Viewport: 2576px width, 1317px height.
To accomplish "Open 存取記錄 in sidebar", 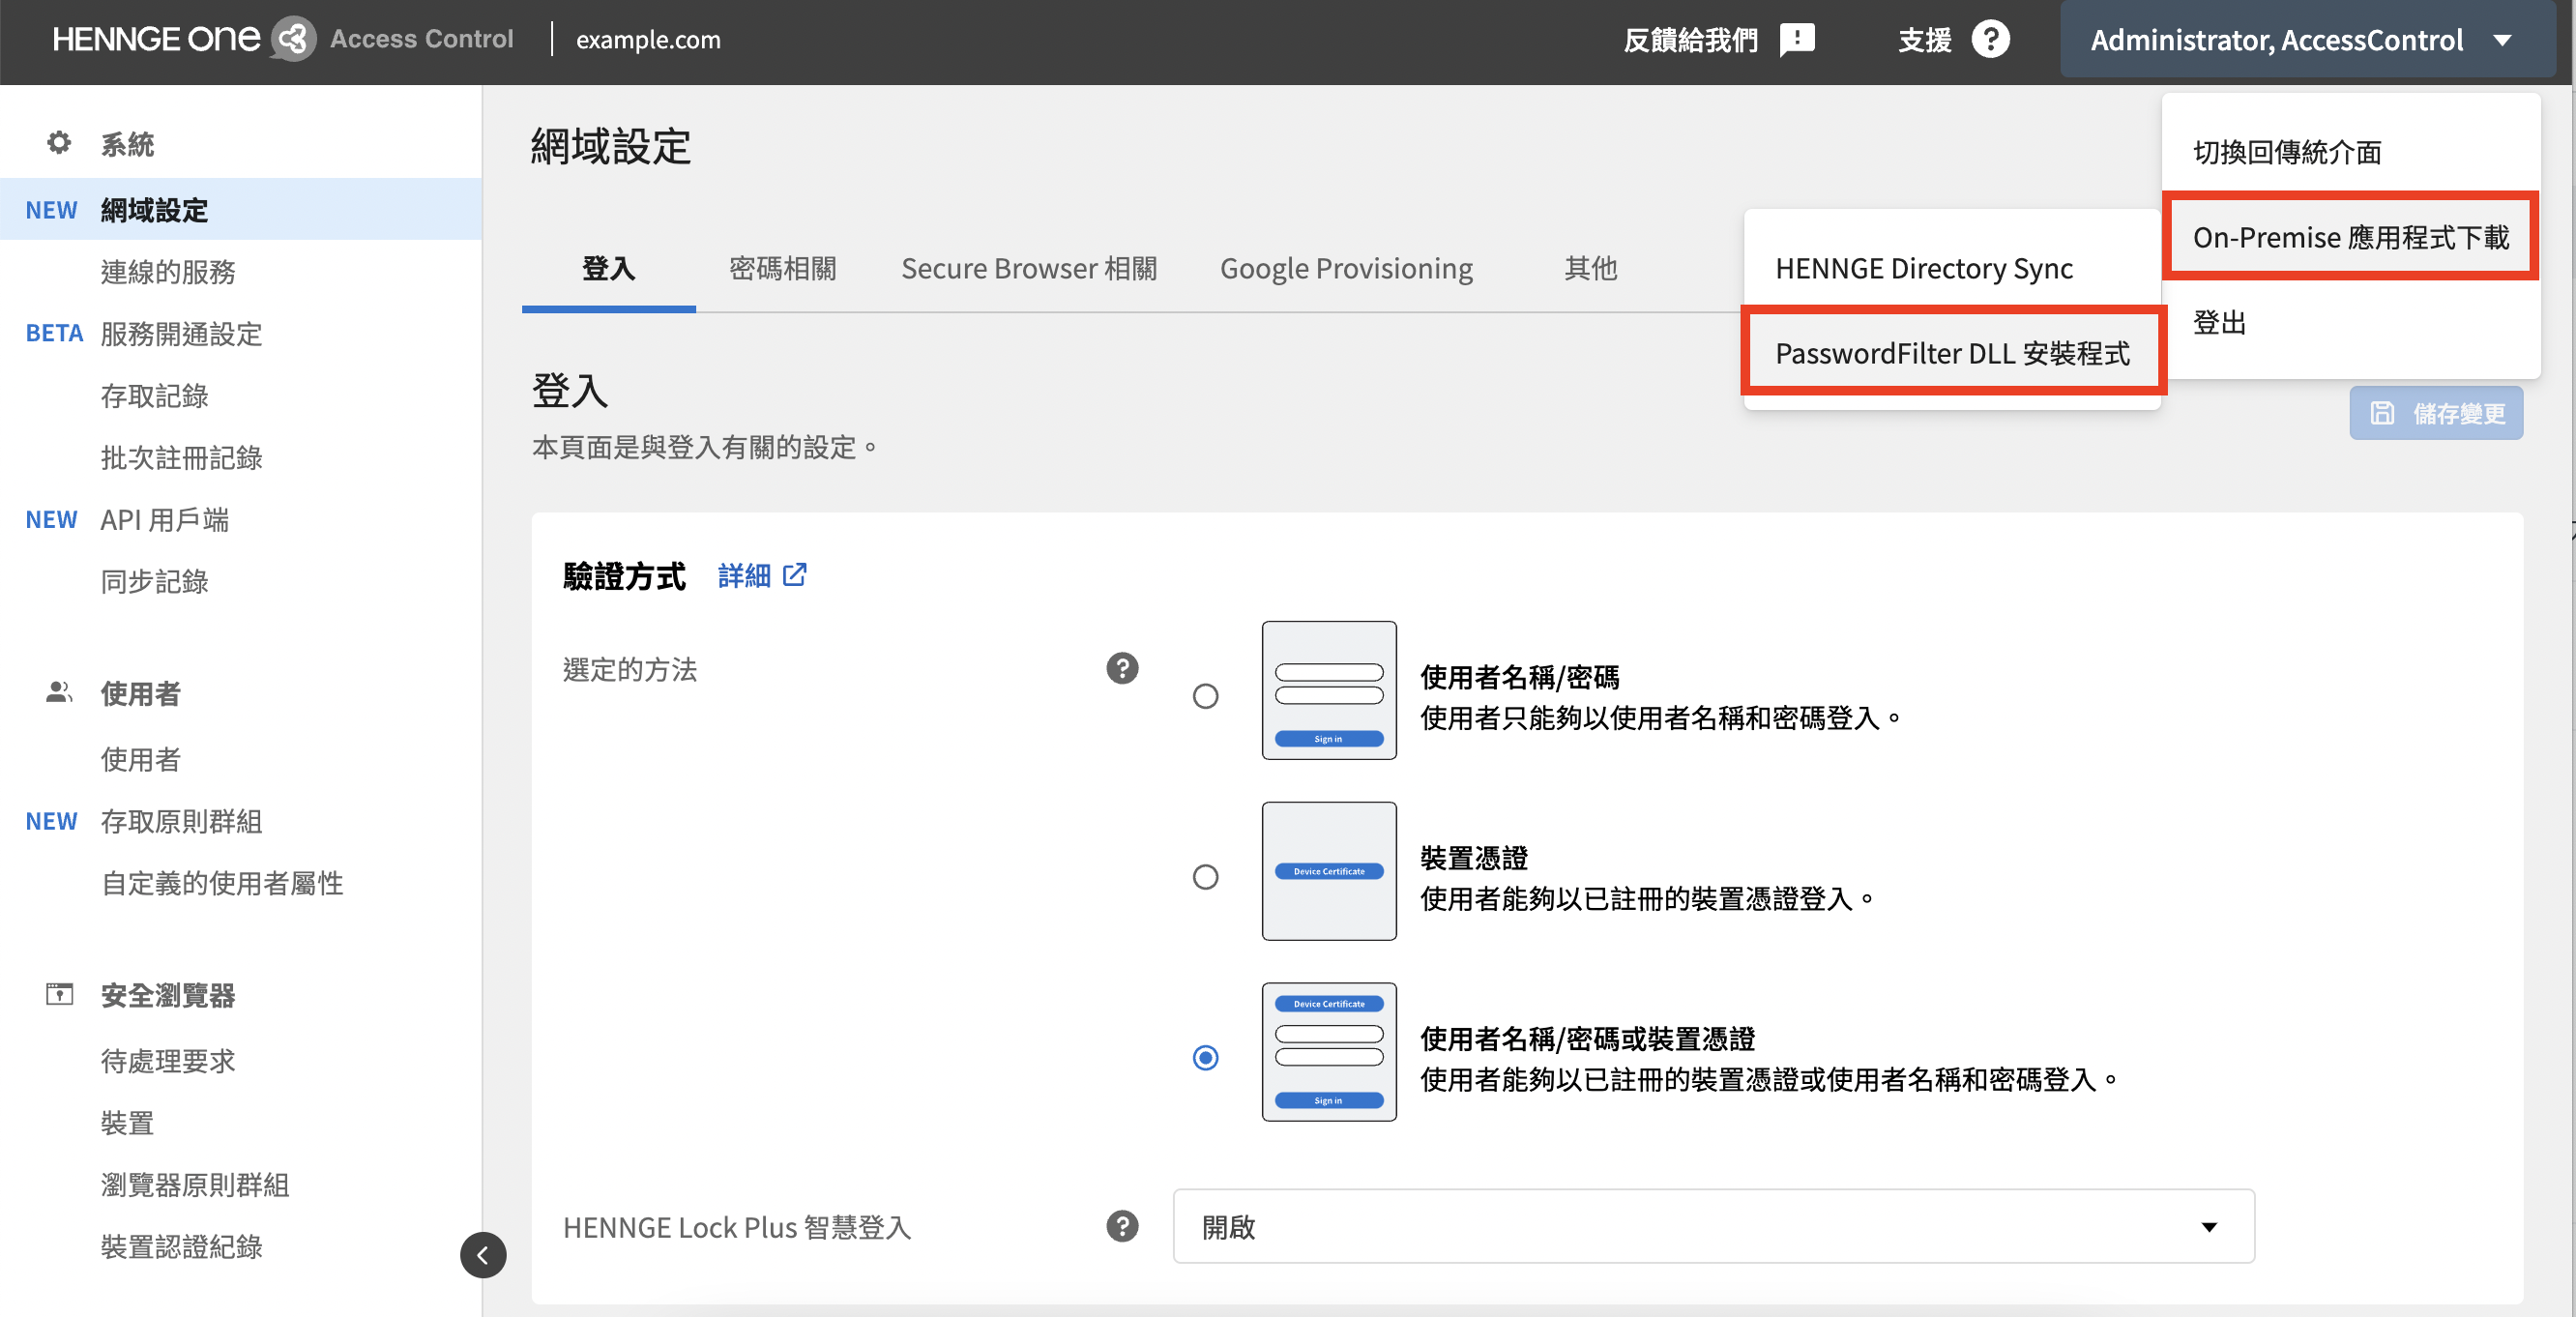I will pyautogui.click(x=154, y=396).
